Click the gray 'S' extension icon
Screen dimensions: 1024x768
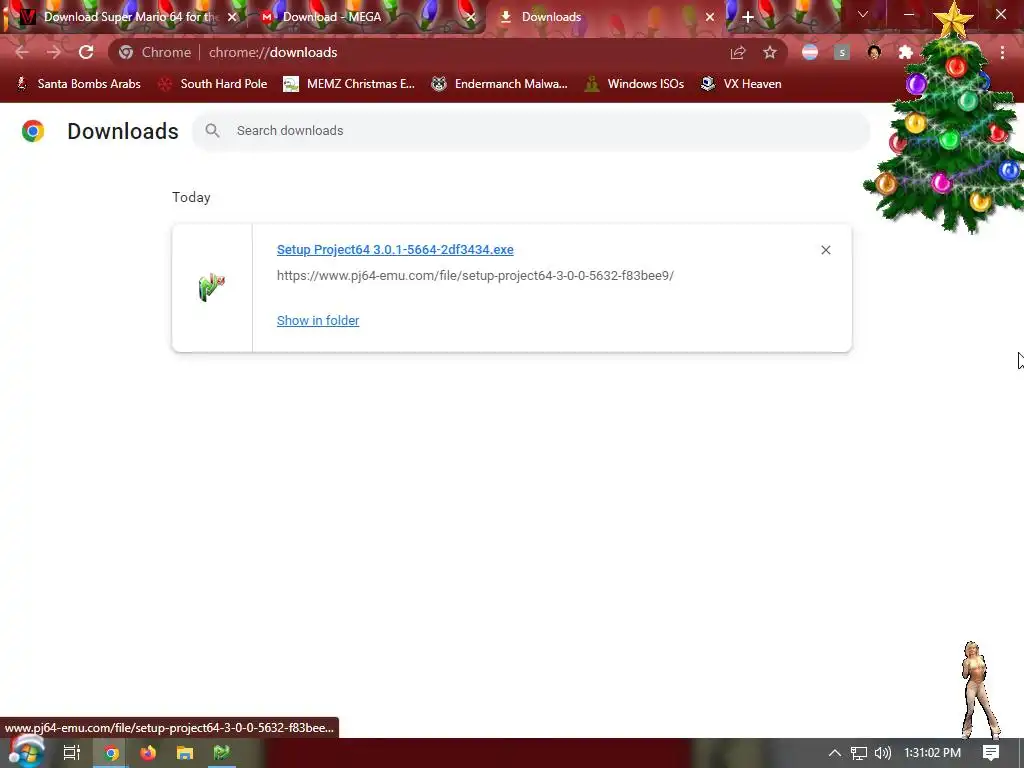point(842,52)
